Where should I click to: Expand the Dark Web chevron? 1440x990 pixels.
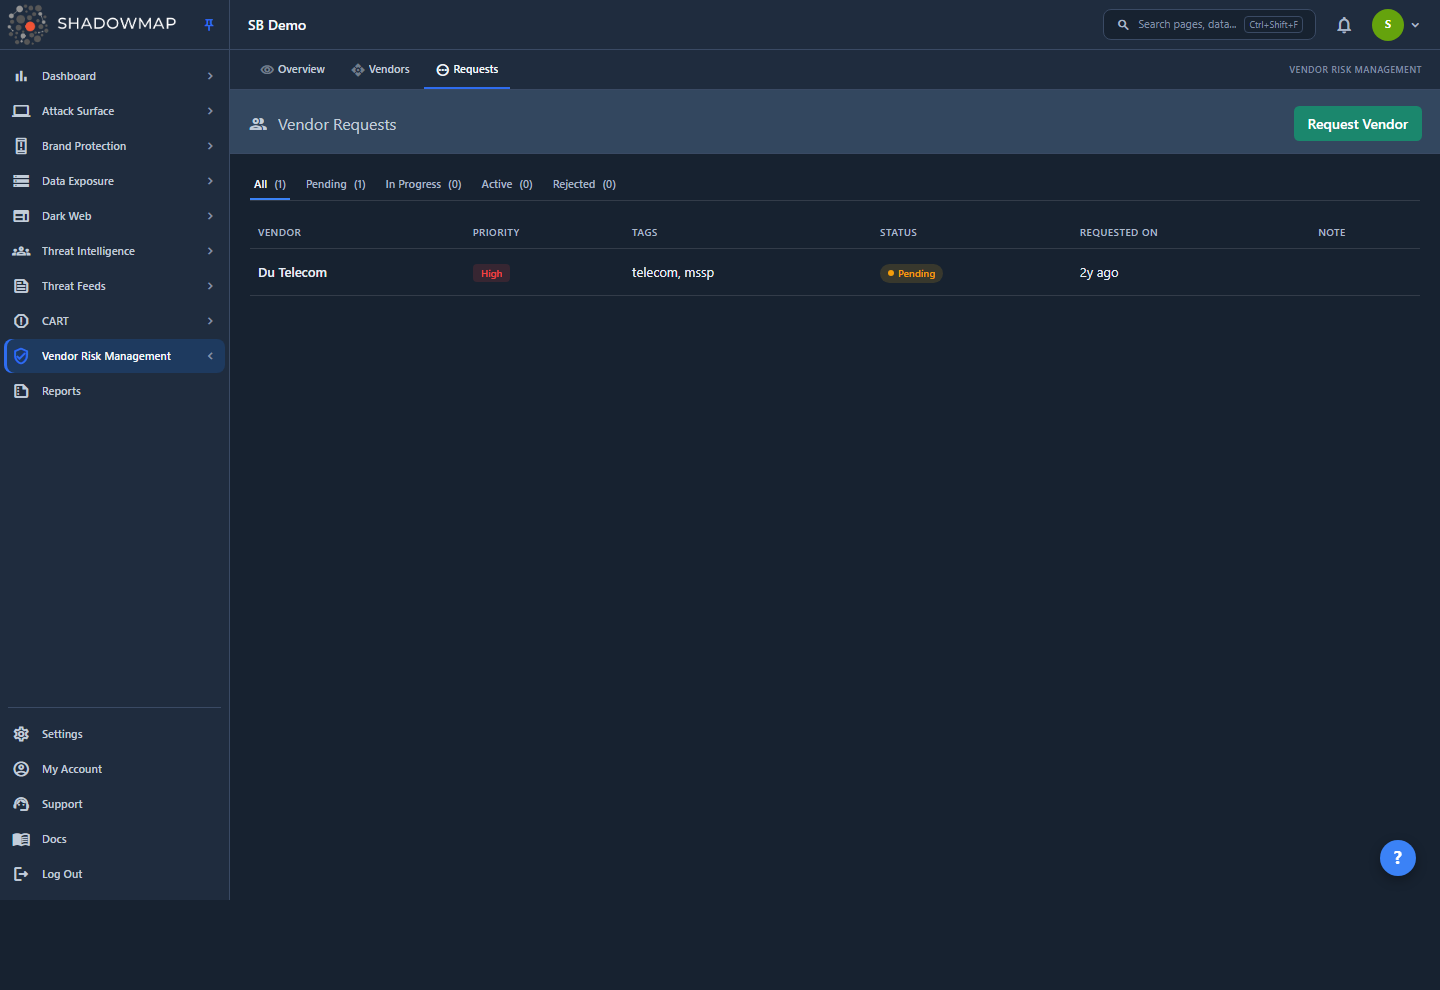click(x=210, y=216)
